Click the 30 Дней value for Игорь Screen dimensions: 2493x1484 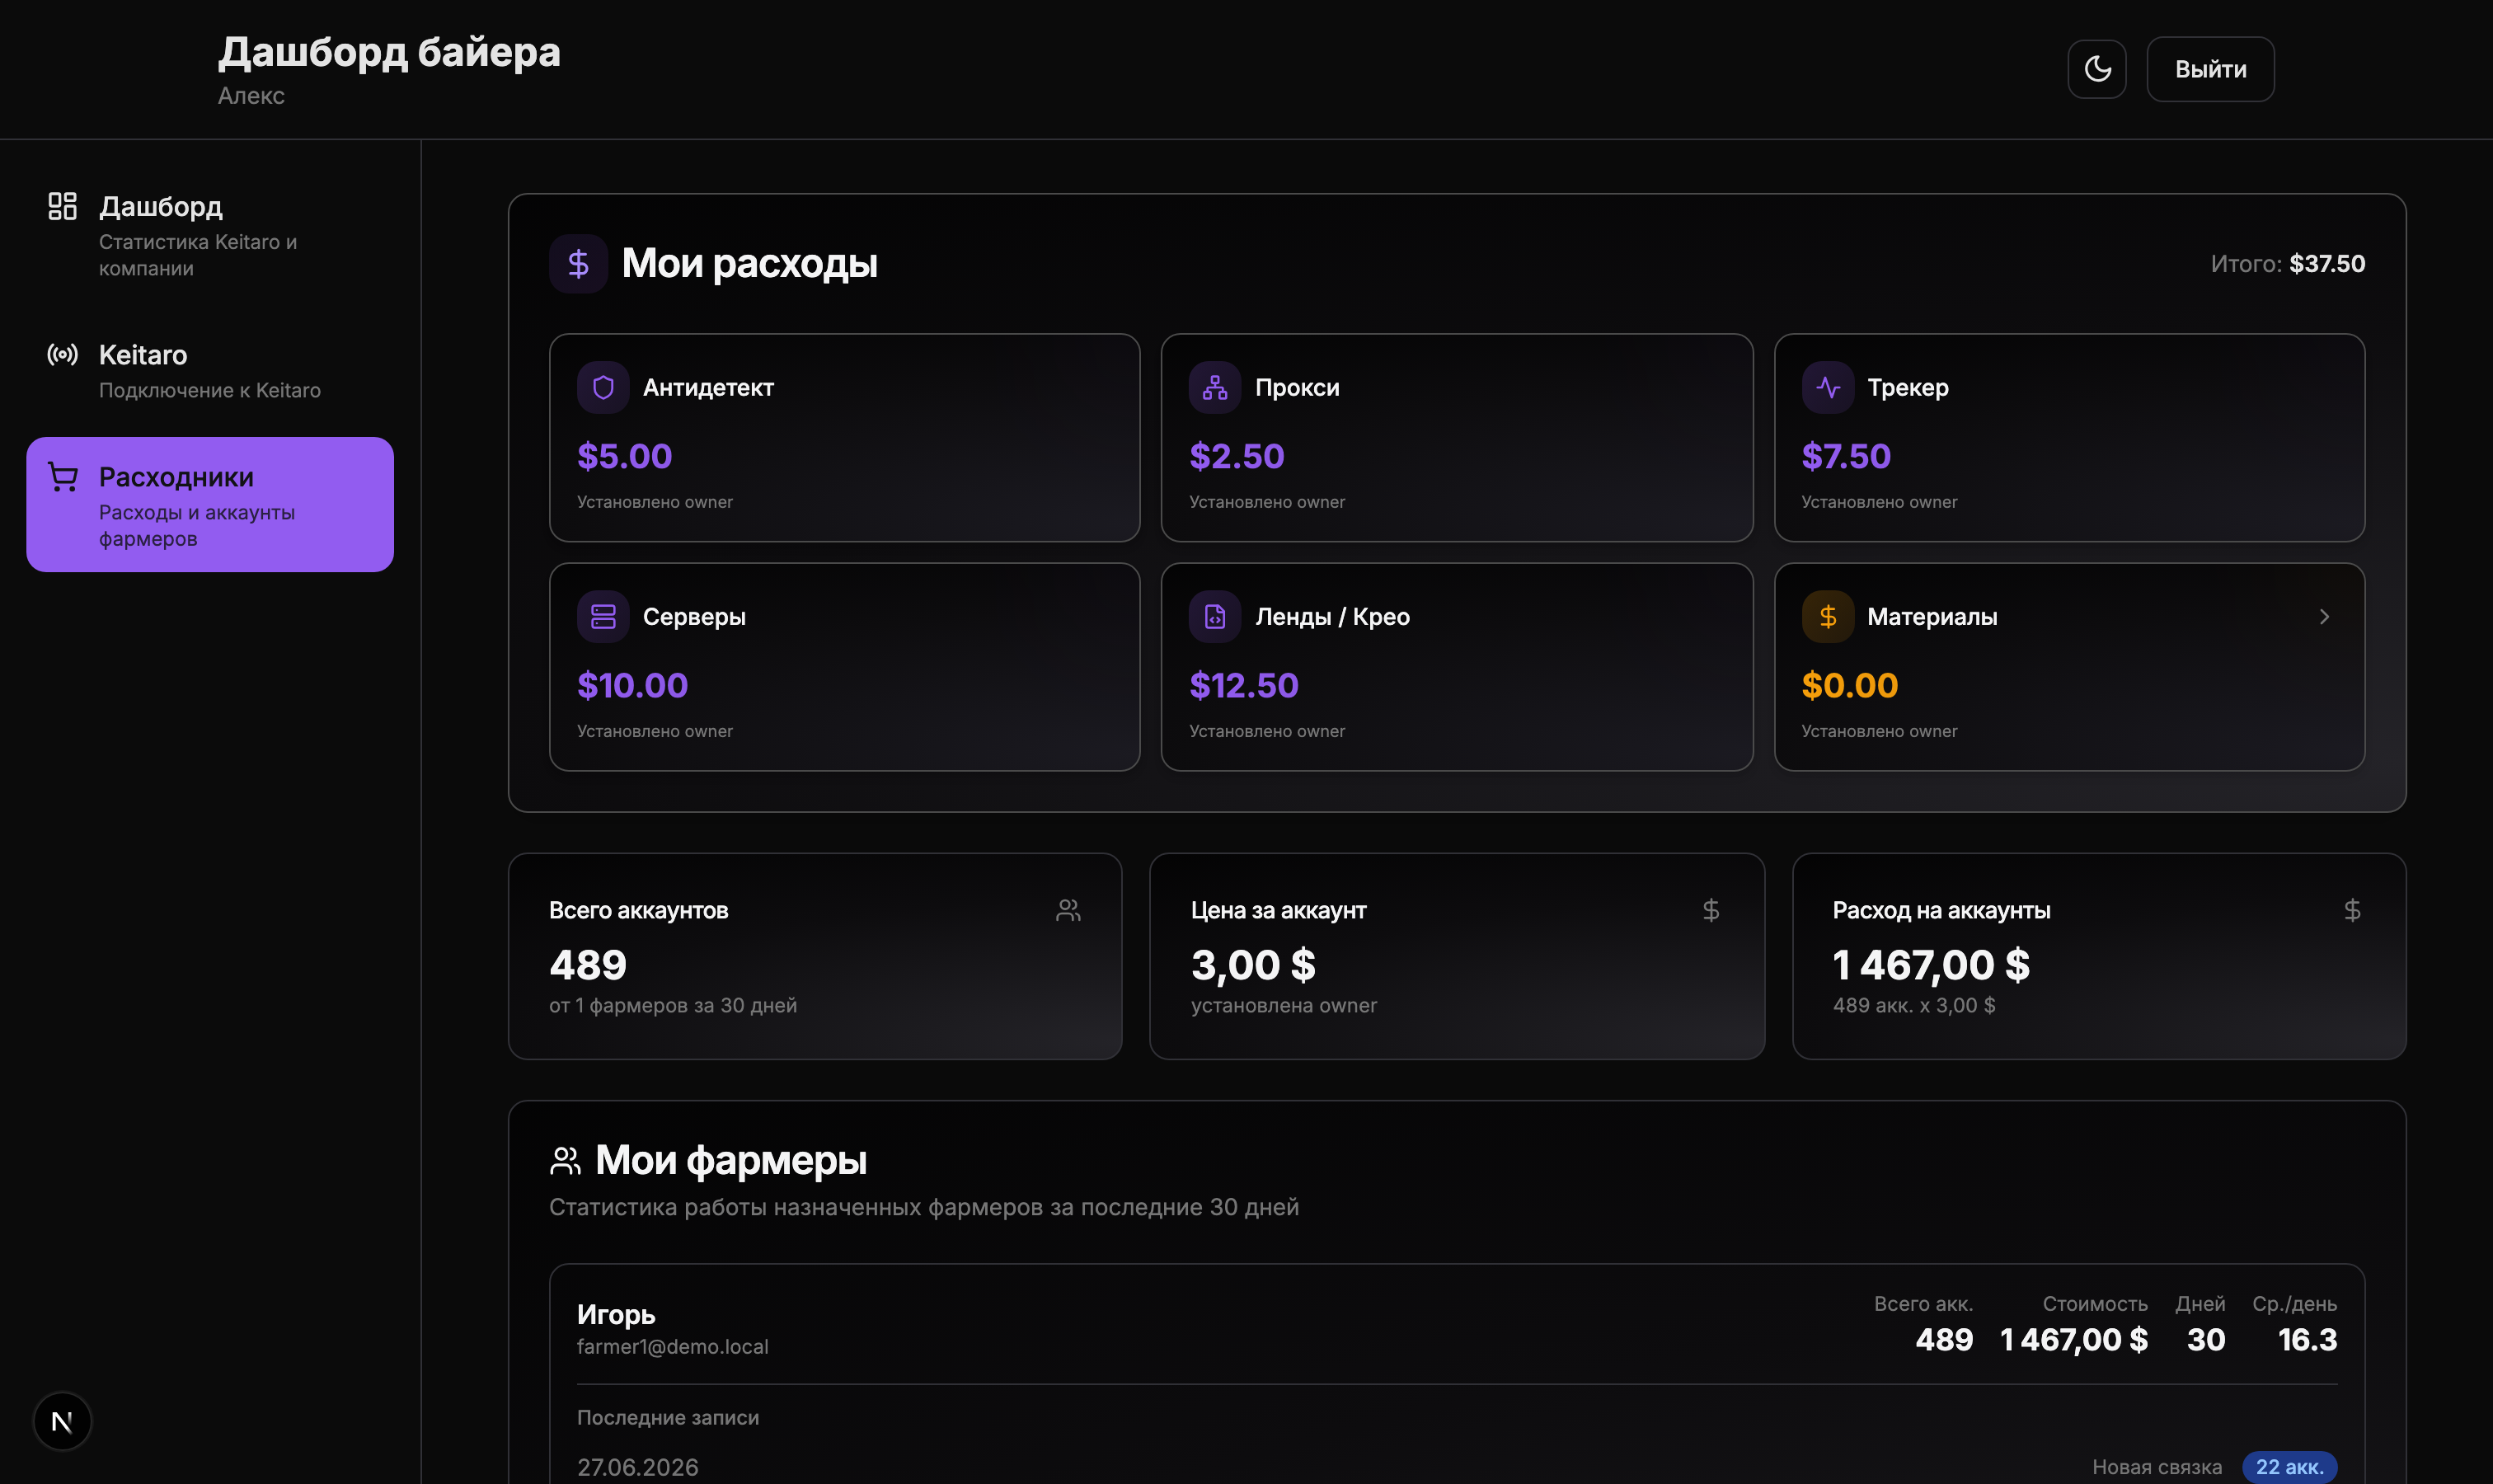point(2206,1340)
